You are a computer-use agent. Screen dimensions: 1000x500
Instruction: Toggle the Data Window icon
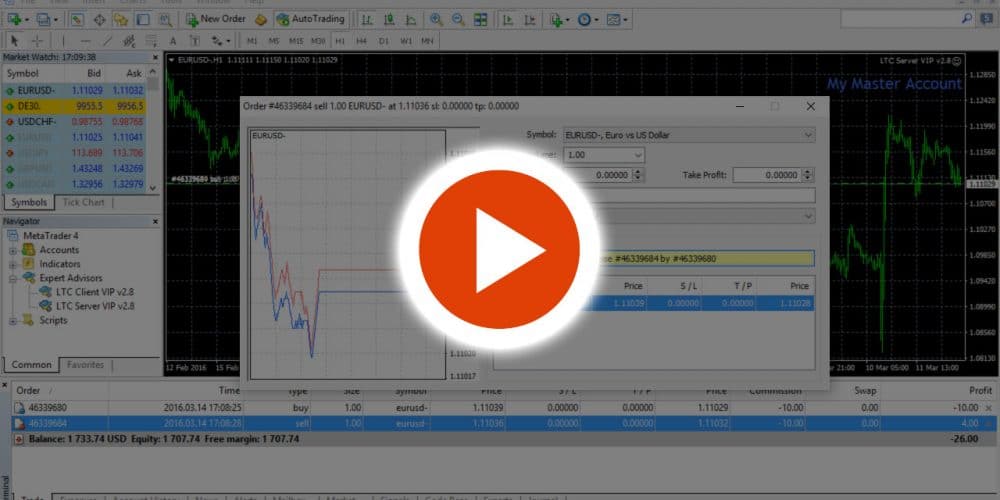pos(99,20)
